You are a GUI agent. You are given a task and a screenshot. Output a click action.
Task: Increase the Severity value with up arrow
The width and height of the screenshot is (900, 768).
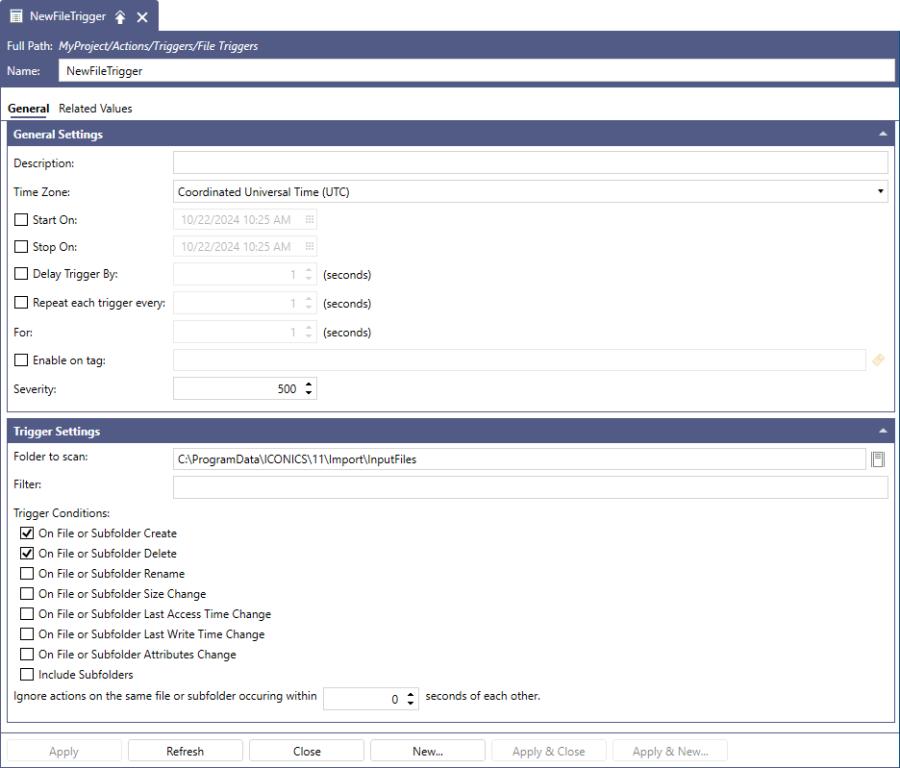tap(308, 384)
